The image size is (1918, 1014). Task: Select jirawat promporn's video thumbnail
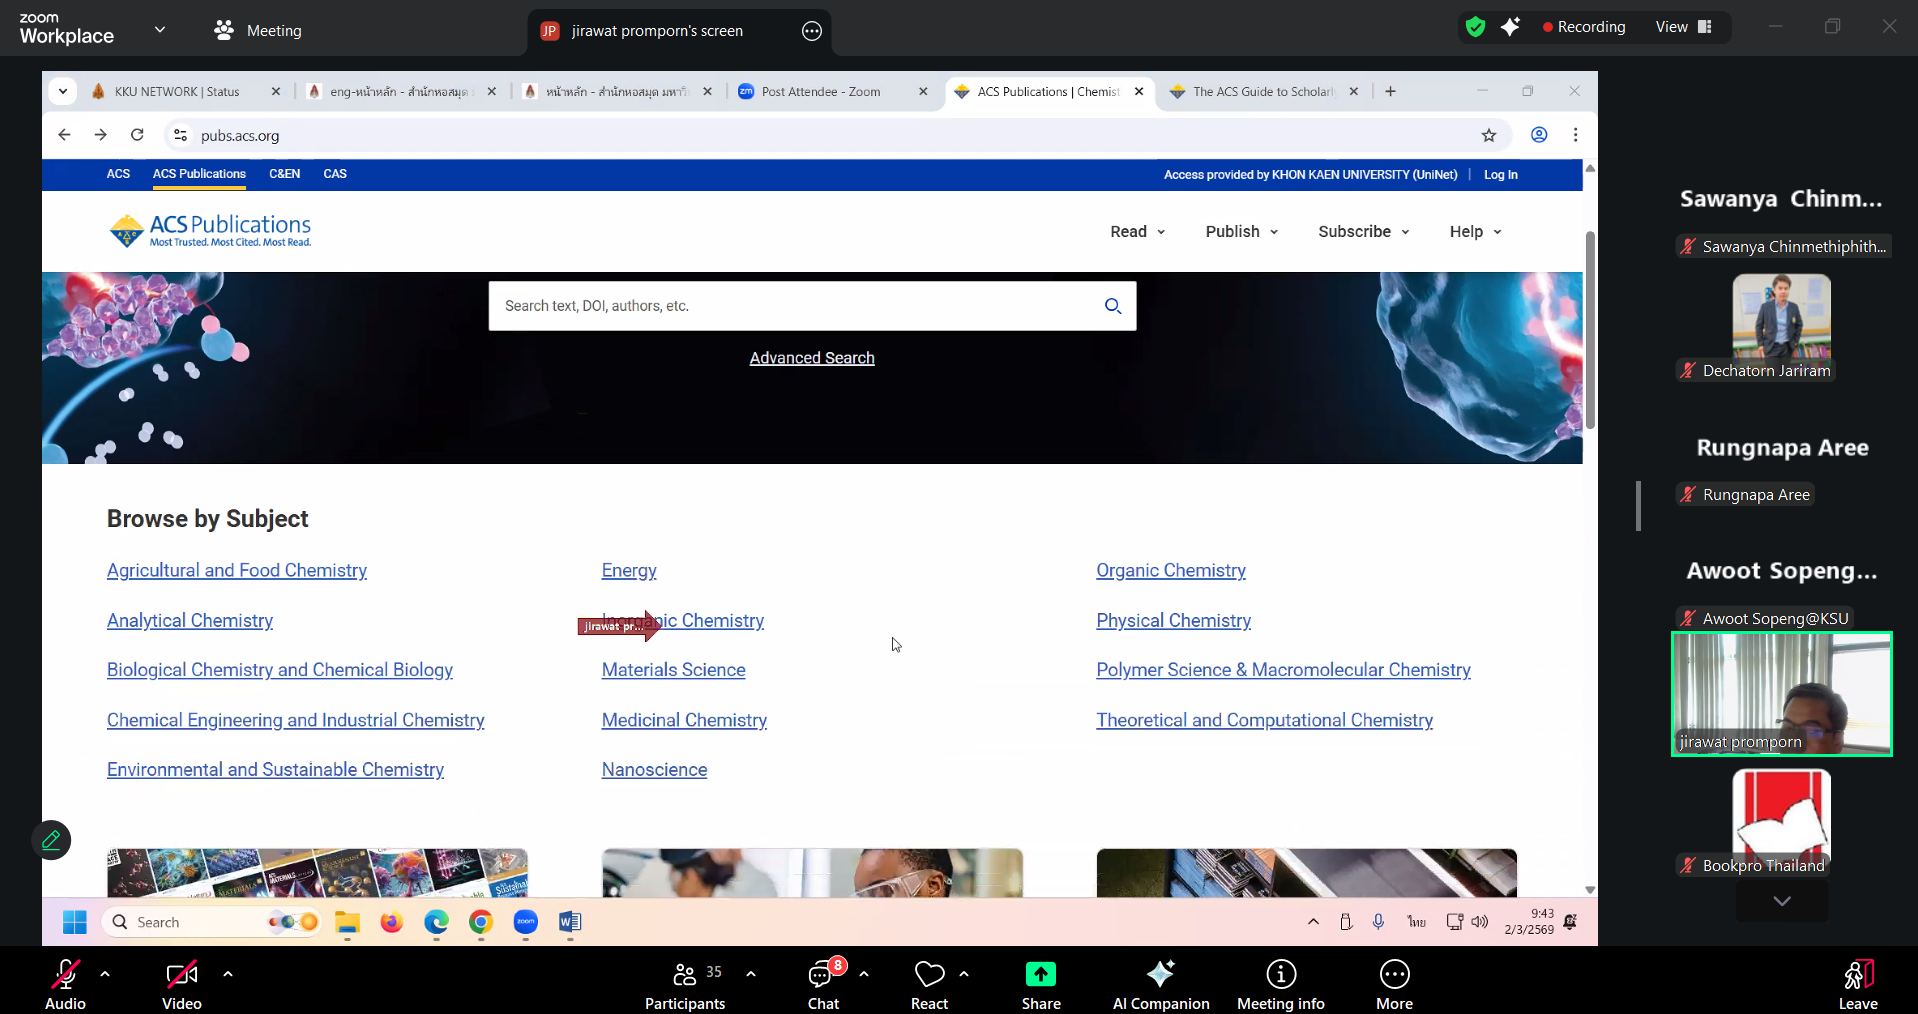[1781, 694]
